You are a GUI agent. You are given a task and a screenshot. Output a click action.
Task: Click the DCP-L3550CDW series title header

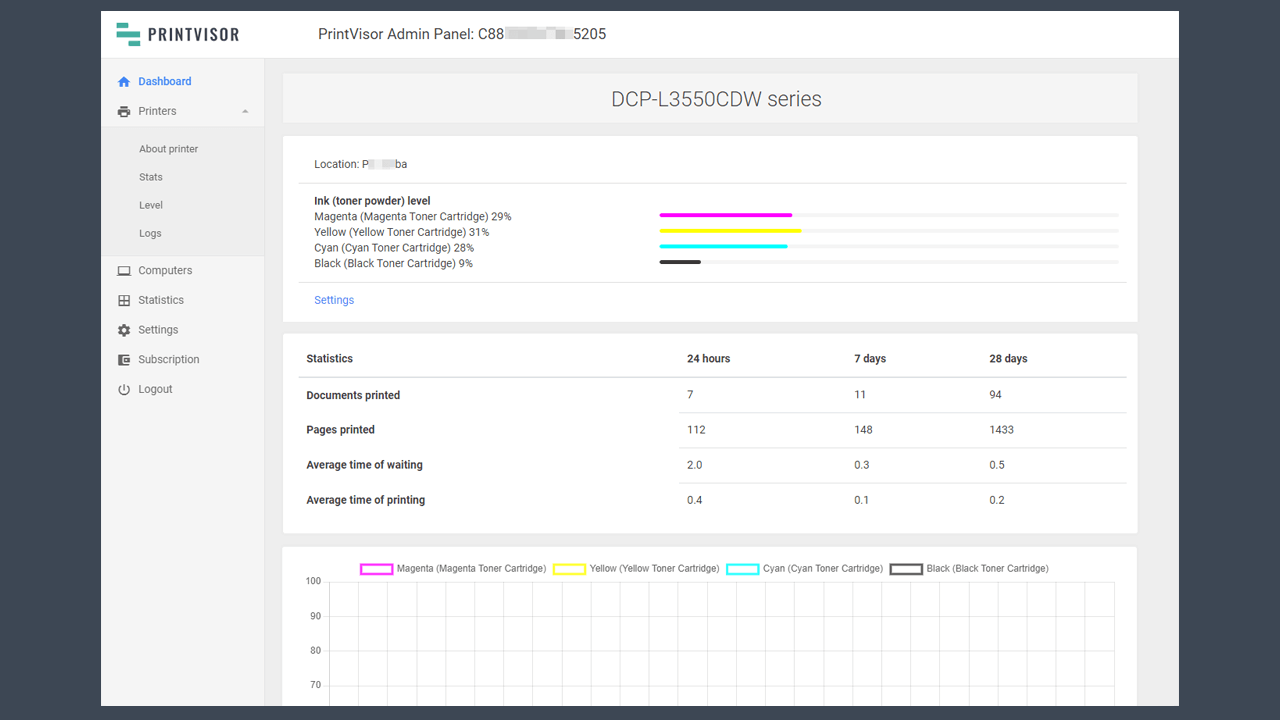coord(716,99)
